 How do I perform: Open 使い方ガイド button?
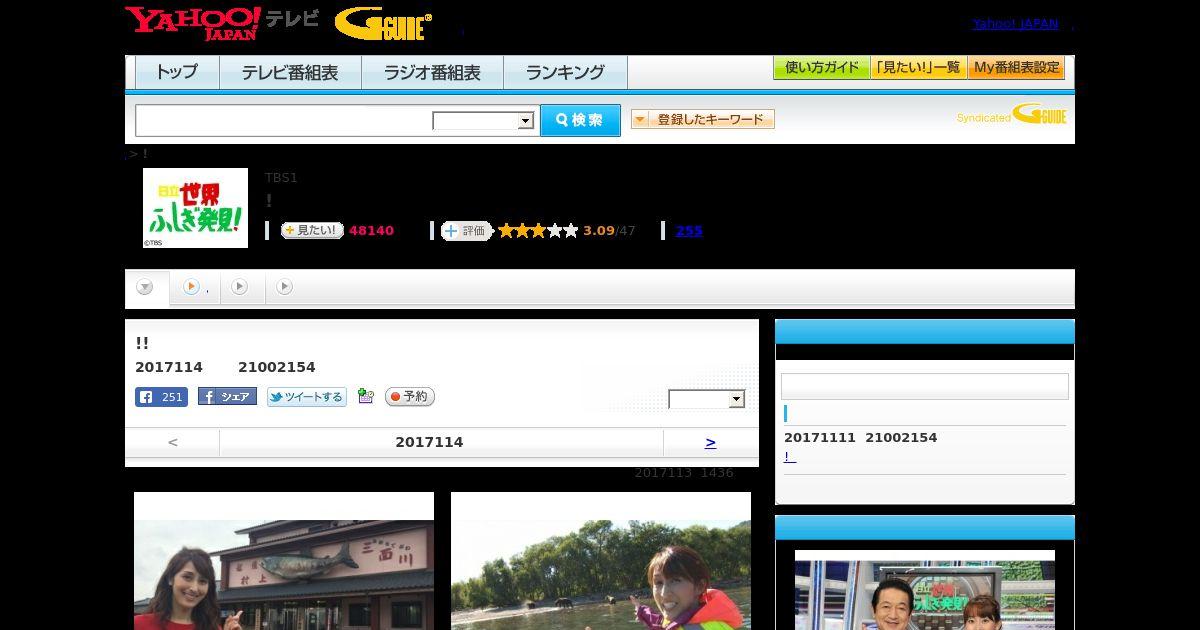(x=821, y=68)
